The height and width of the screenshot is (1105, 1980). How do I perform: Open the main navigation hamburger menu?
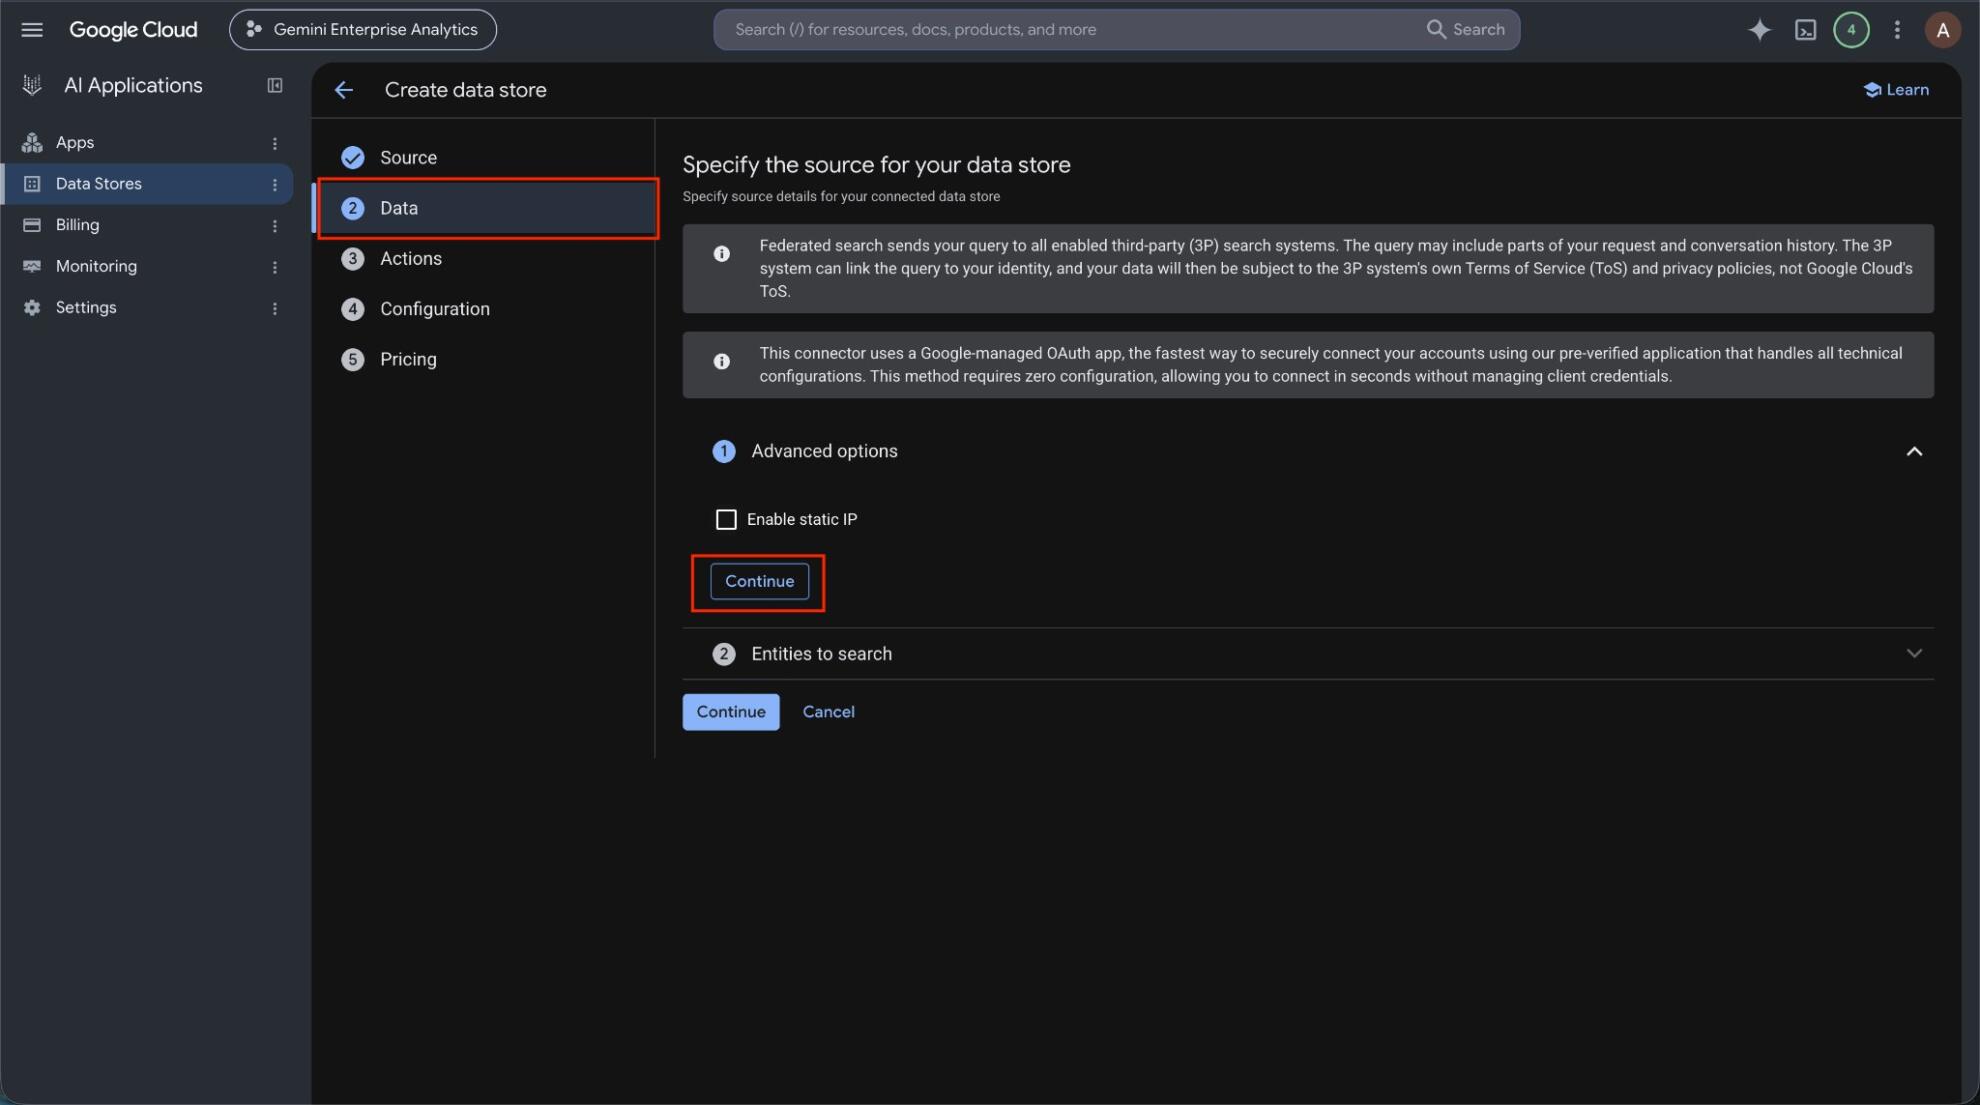32,30
